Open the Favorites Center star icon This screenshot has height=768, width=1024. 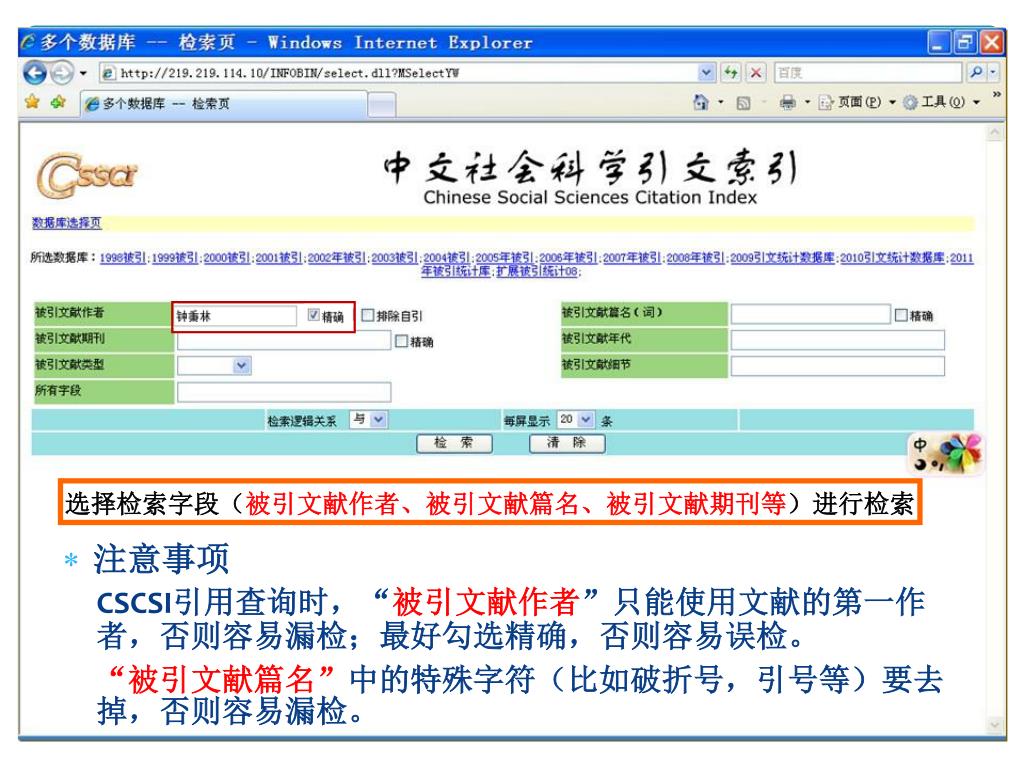pos(32,102)
